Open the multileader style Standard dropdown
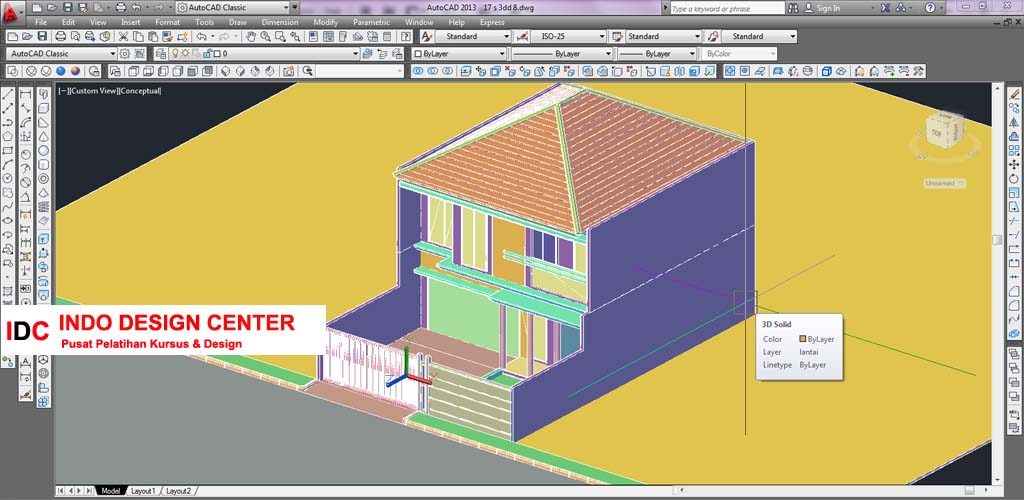The width and height of the screenshot is (1024, 500). (759, 37)
